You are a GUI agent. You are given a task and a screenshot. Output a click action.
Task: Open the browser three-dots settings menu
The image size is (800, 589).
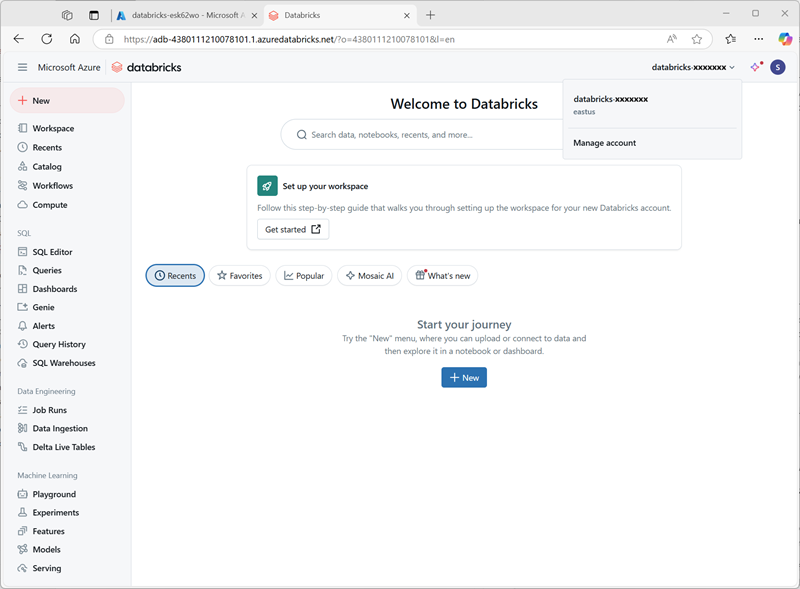point(759,39)
